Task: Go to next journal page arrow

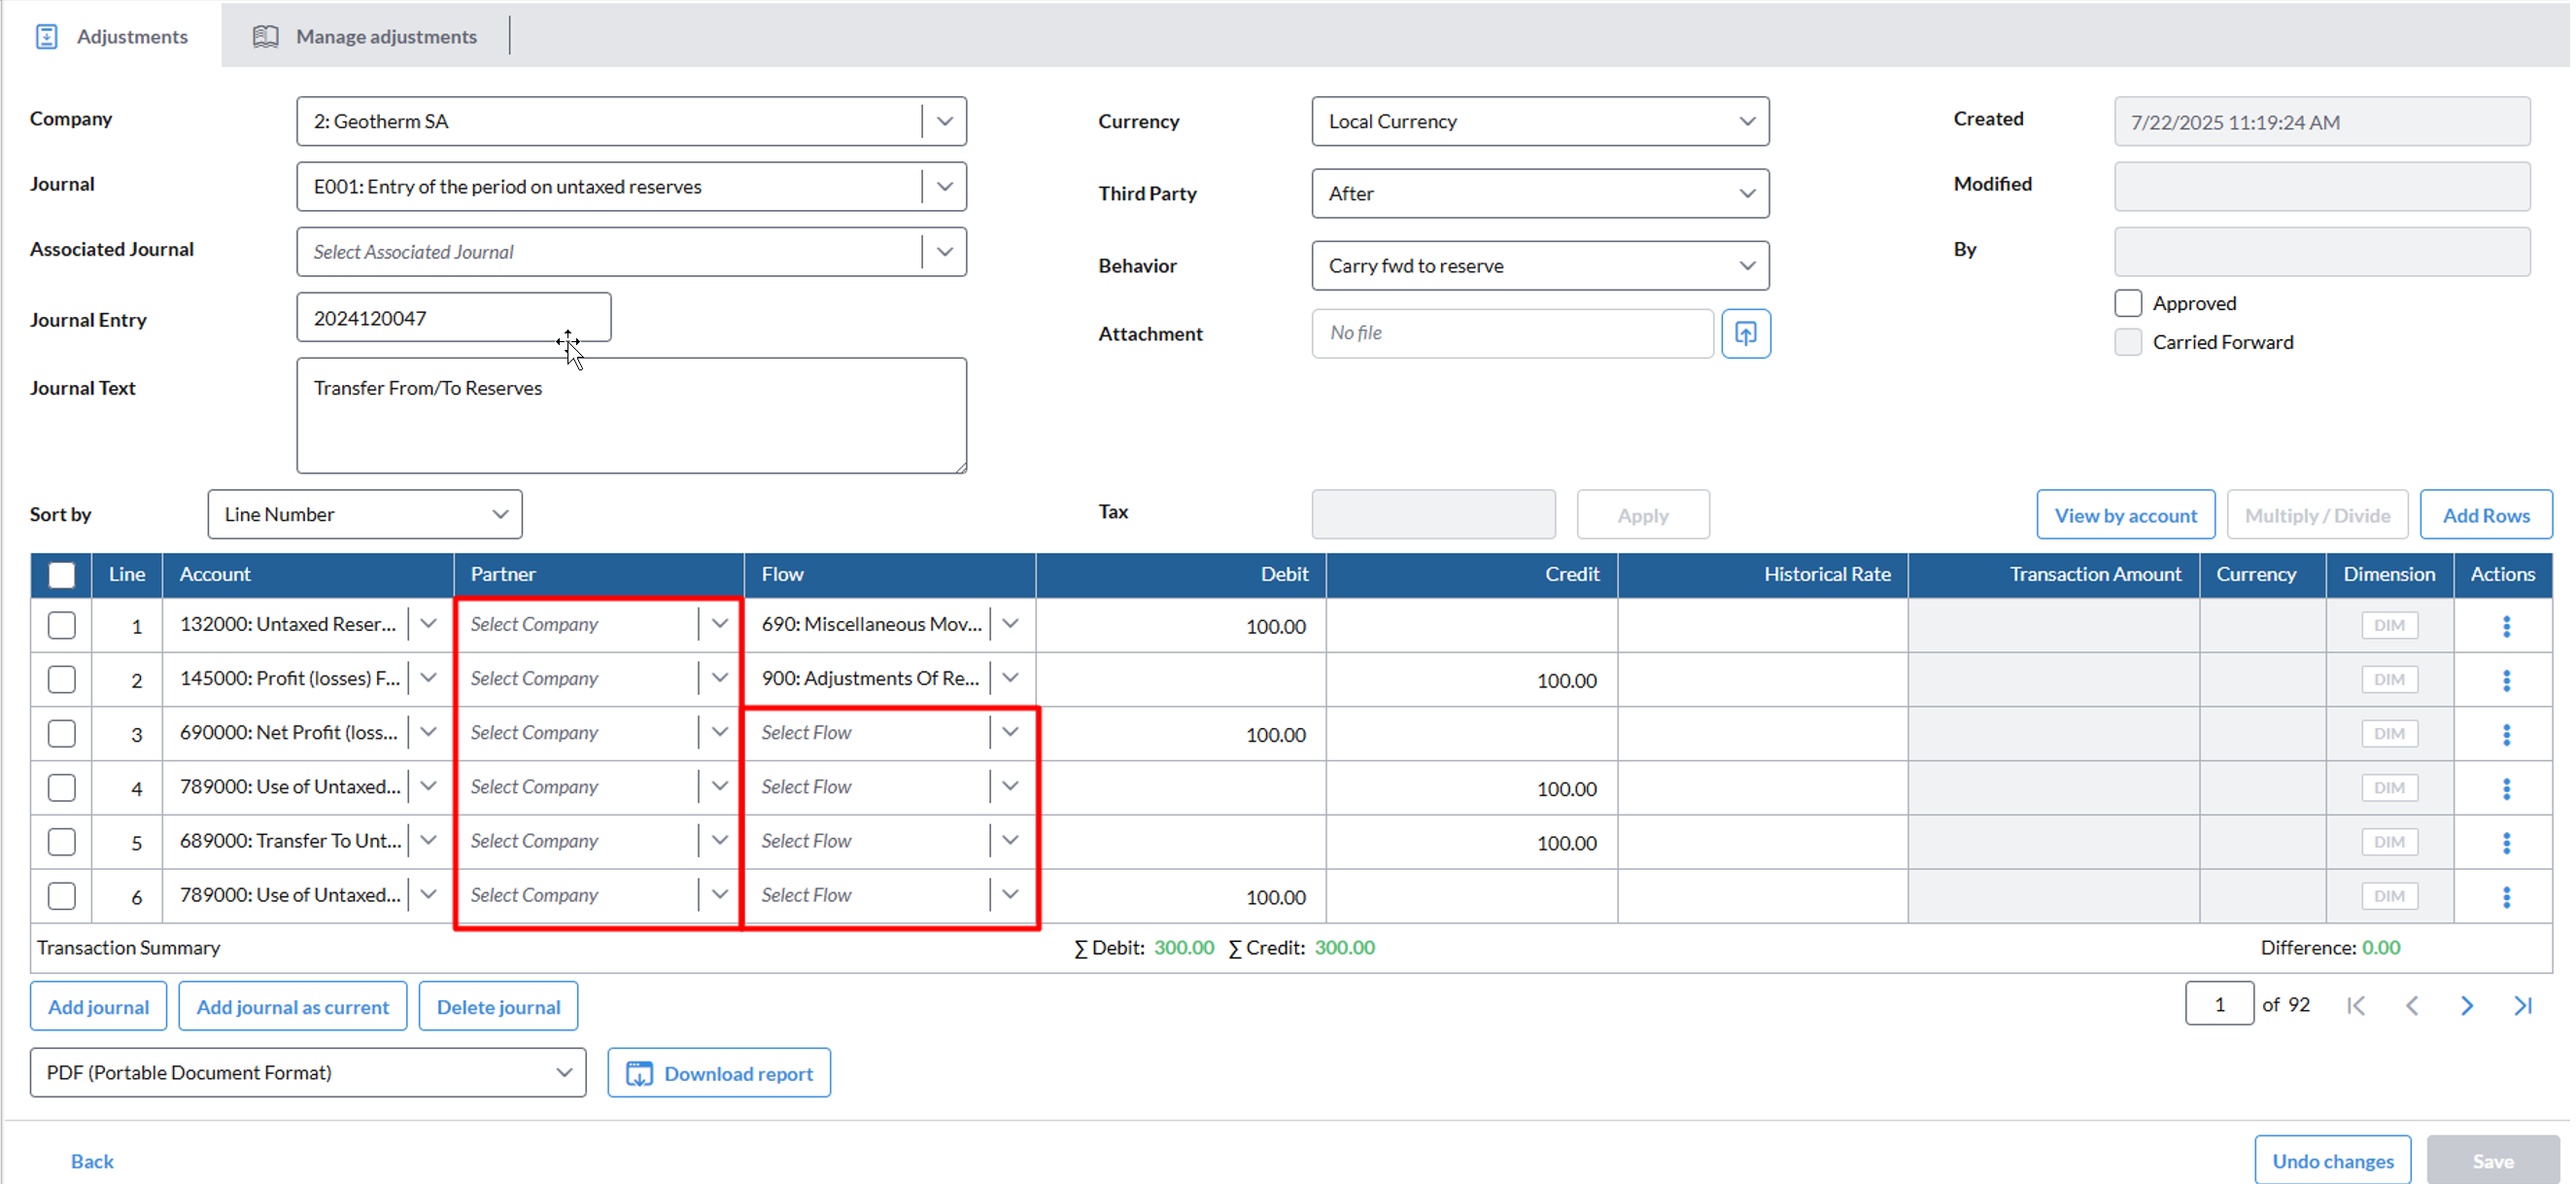Action: coord(2466,1005)
